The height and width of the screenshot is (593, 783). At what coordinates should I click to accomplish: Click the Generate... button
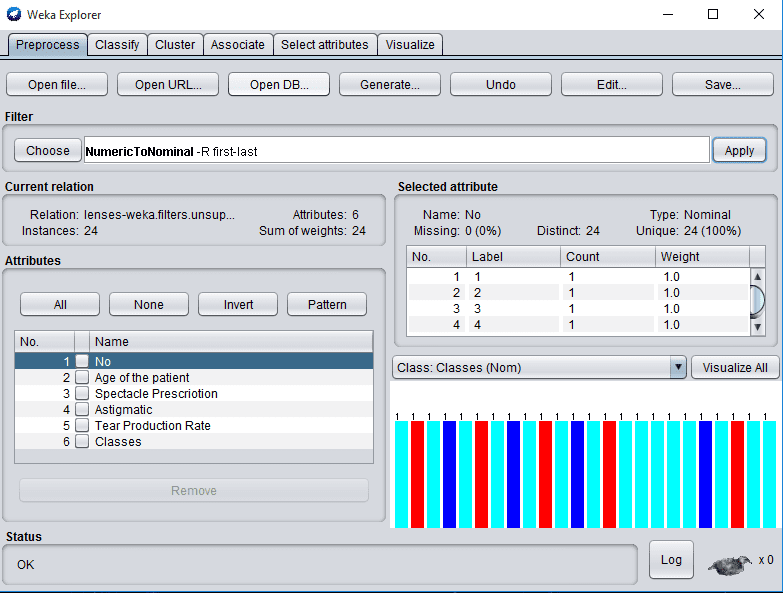click(x=390, y=84)
